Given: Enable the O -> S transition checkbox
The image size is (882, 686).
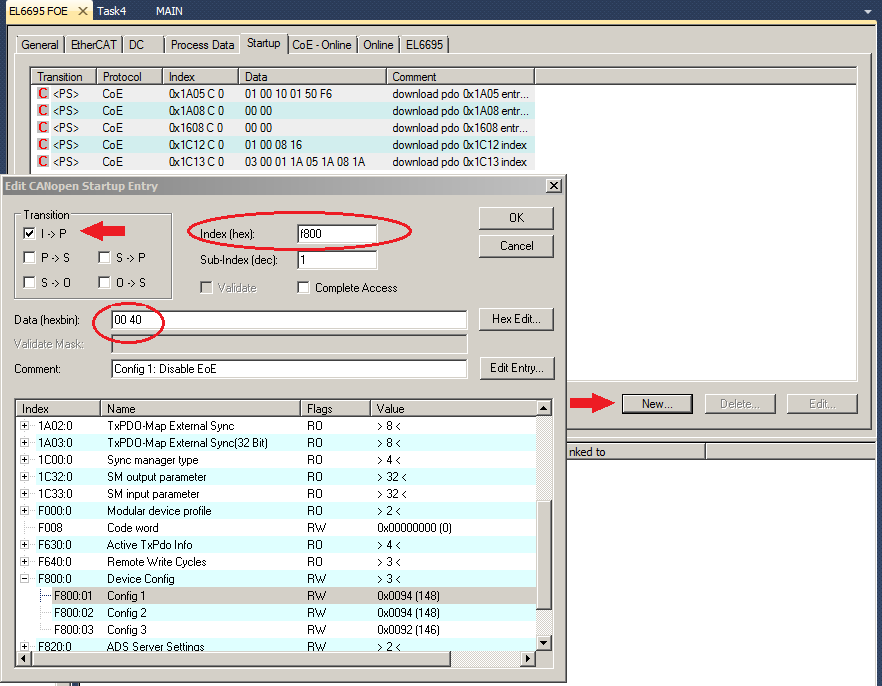Looking at the screenshot, I should coord(104,282).
